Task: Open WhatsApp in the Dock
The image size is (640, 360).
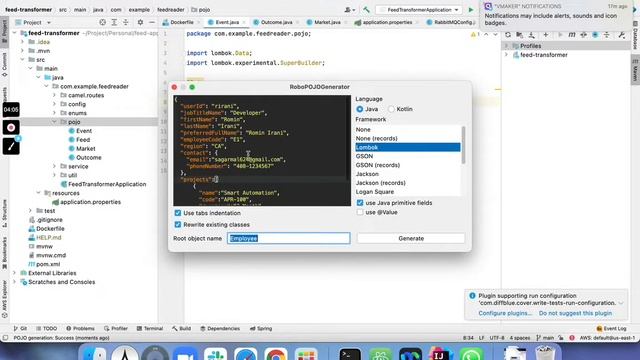Action: pos(471,354)
